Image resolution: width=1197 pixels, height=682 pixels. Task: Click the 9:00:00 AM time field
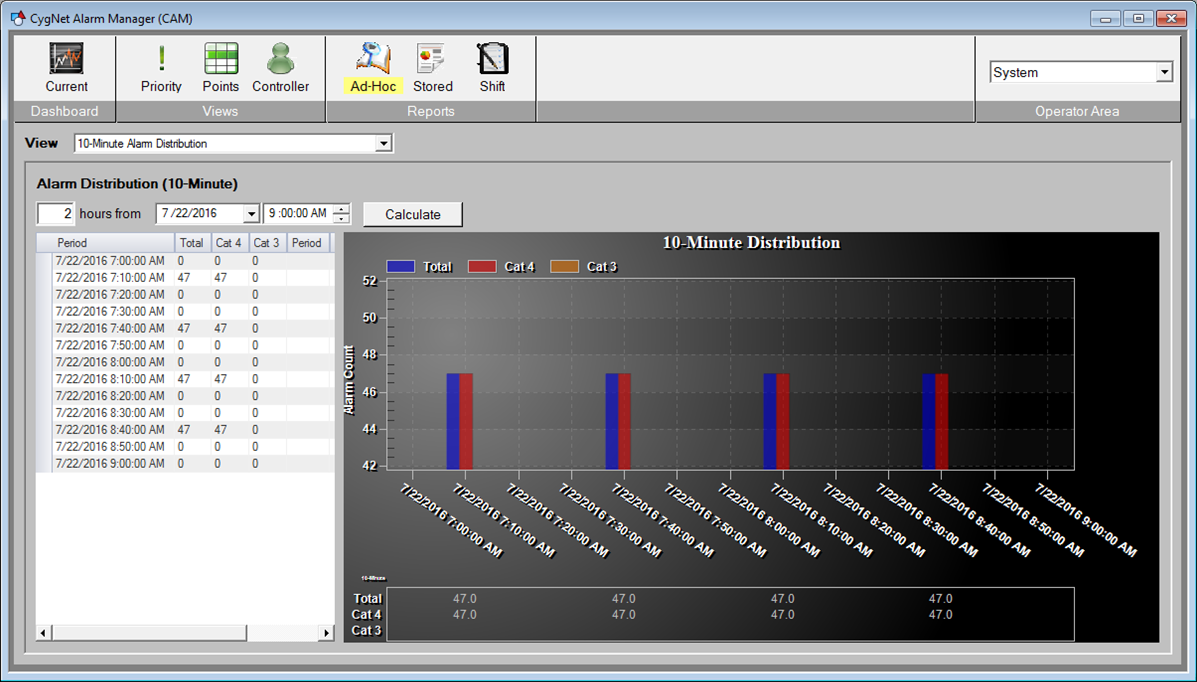pyautogui.click(x=298, y=214)
